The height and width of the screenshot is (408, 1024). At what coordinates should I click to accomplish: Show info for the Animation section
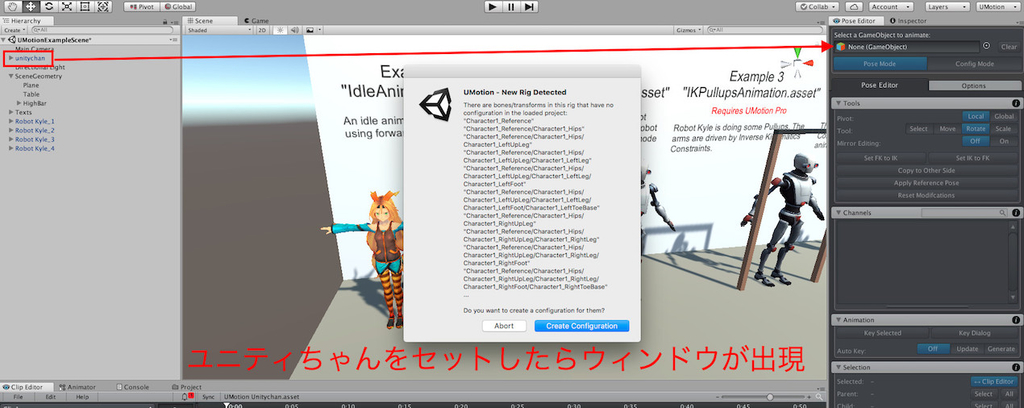click(x=1016, y=320)
